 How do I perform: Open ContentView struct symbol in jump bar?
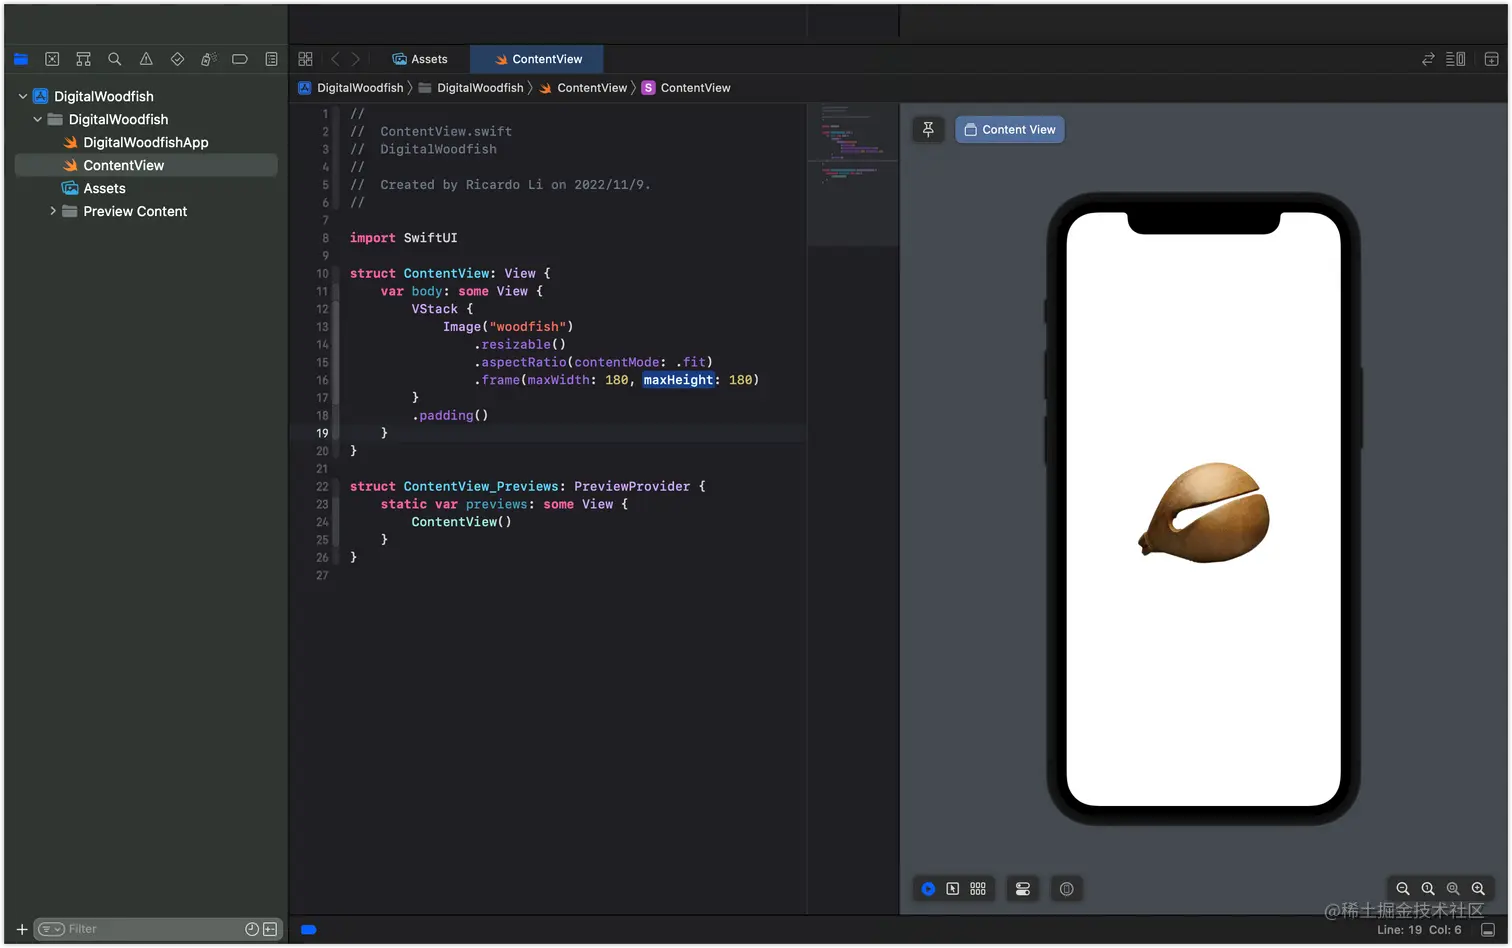click(x=686, y=88)
